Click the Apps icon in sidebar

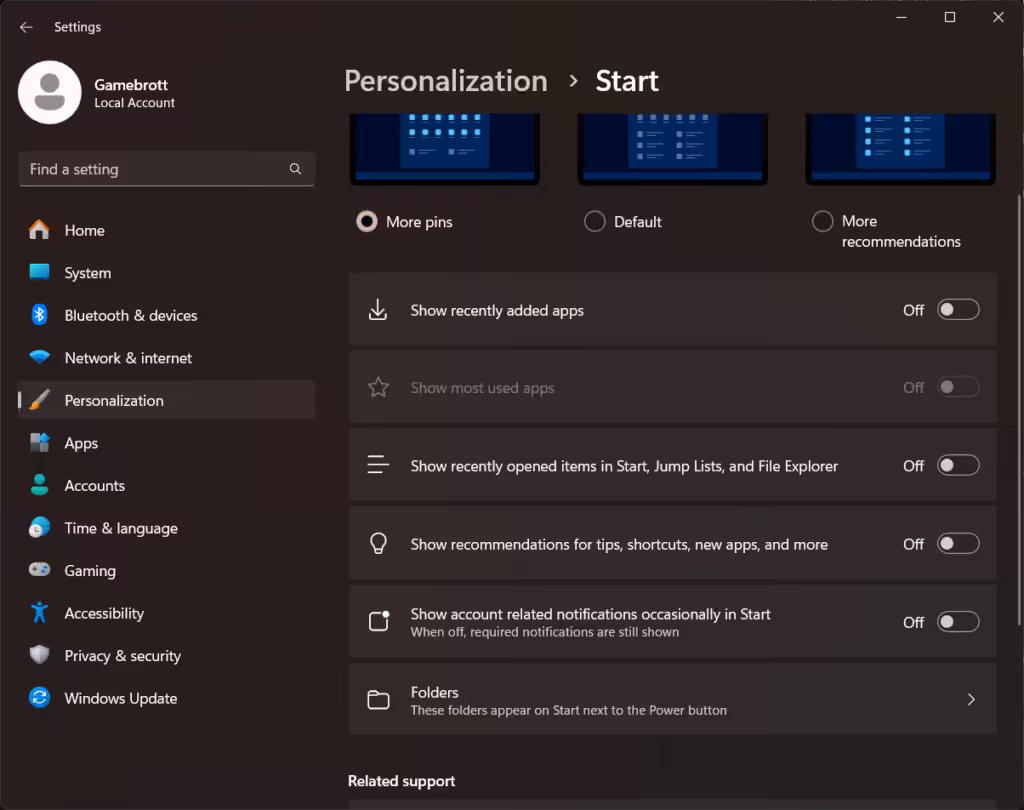click(39, 442)
